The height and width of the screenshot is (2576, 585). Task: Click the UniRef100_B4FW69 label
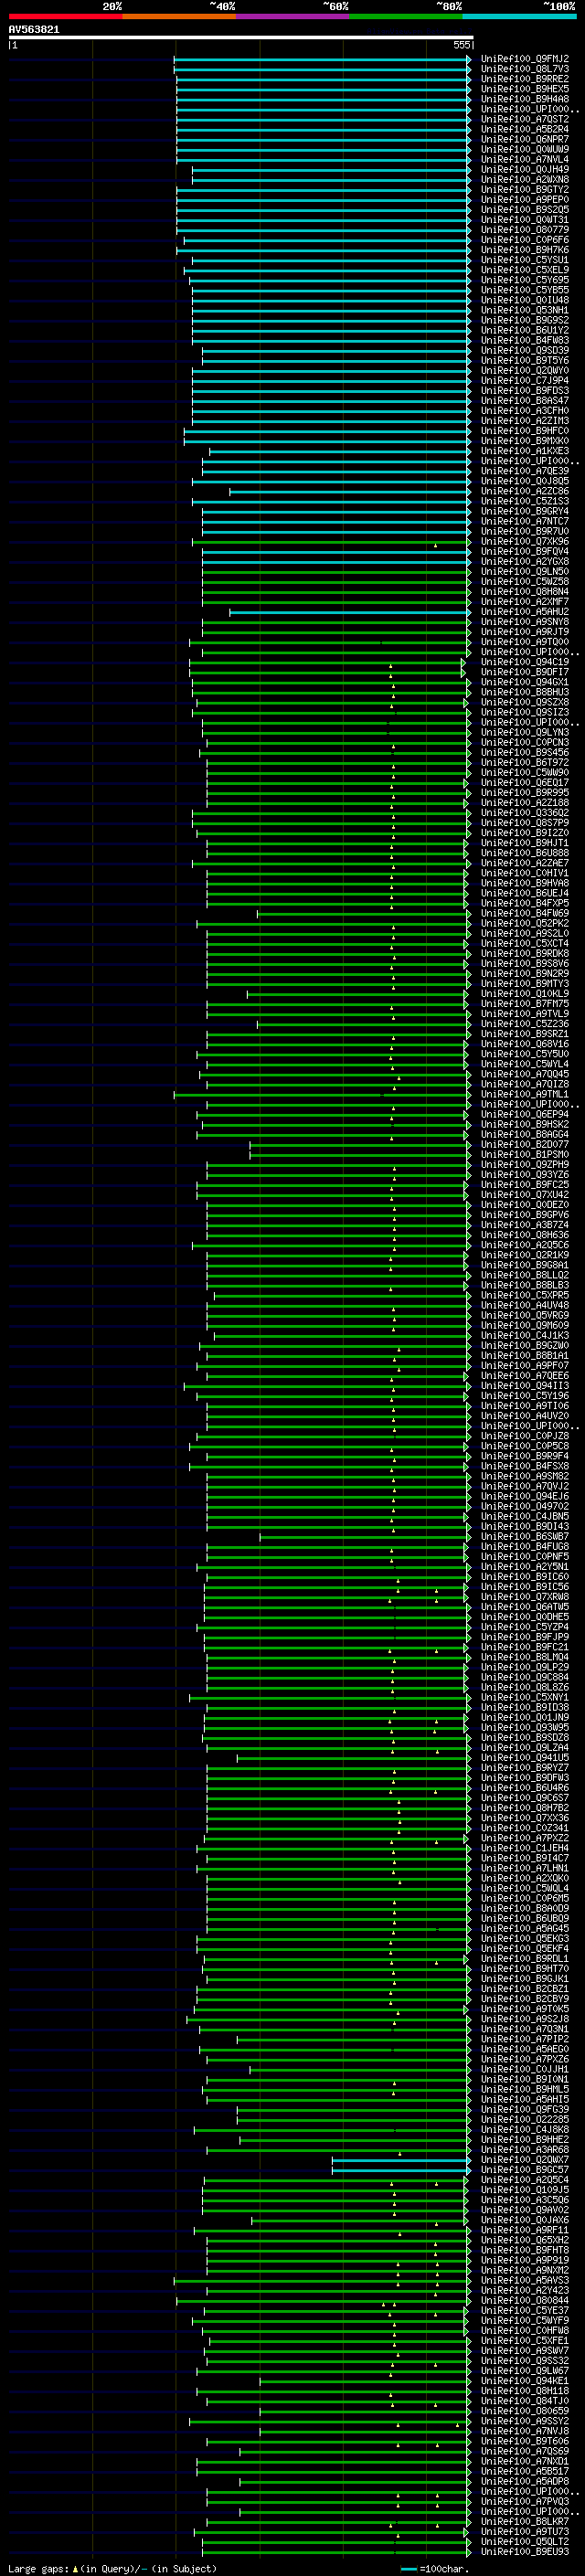tap(525, 914)
